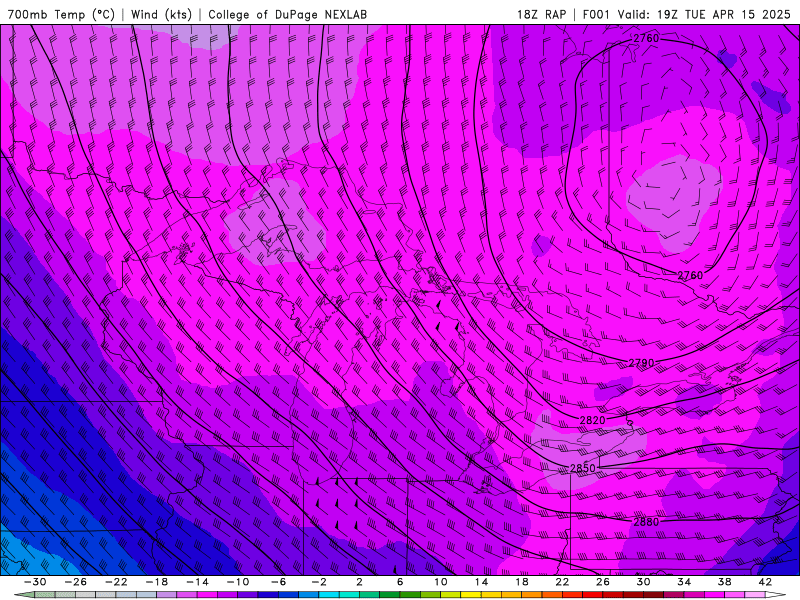Click the 10 colorbar tick label
800x600 pixels.
click(441, 582)
